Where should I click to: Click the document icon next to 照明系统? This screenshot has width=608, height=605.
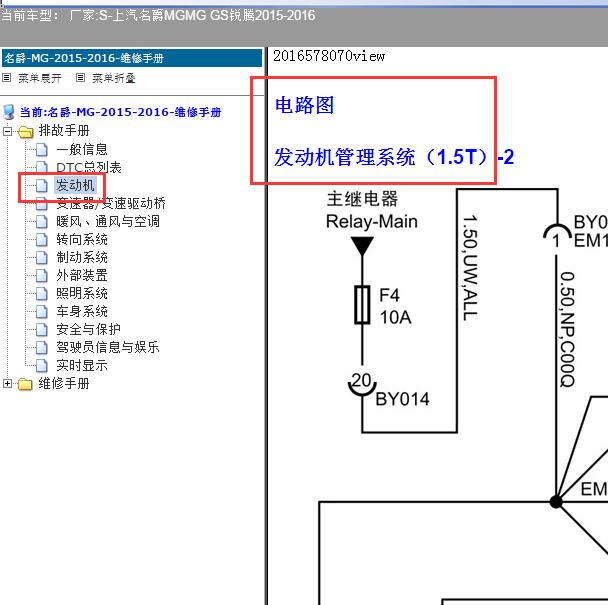coord(41,294)
